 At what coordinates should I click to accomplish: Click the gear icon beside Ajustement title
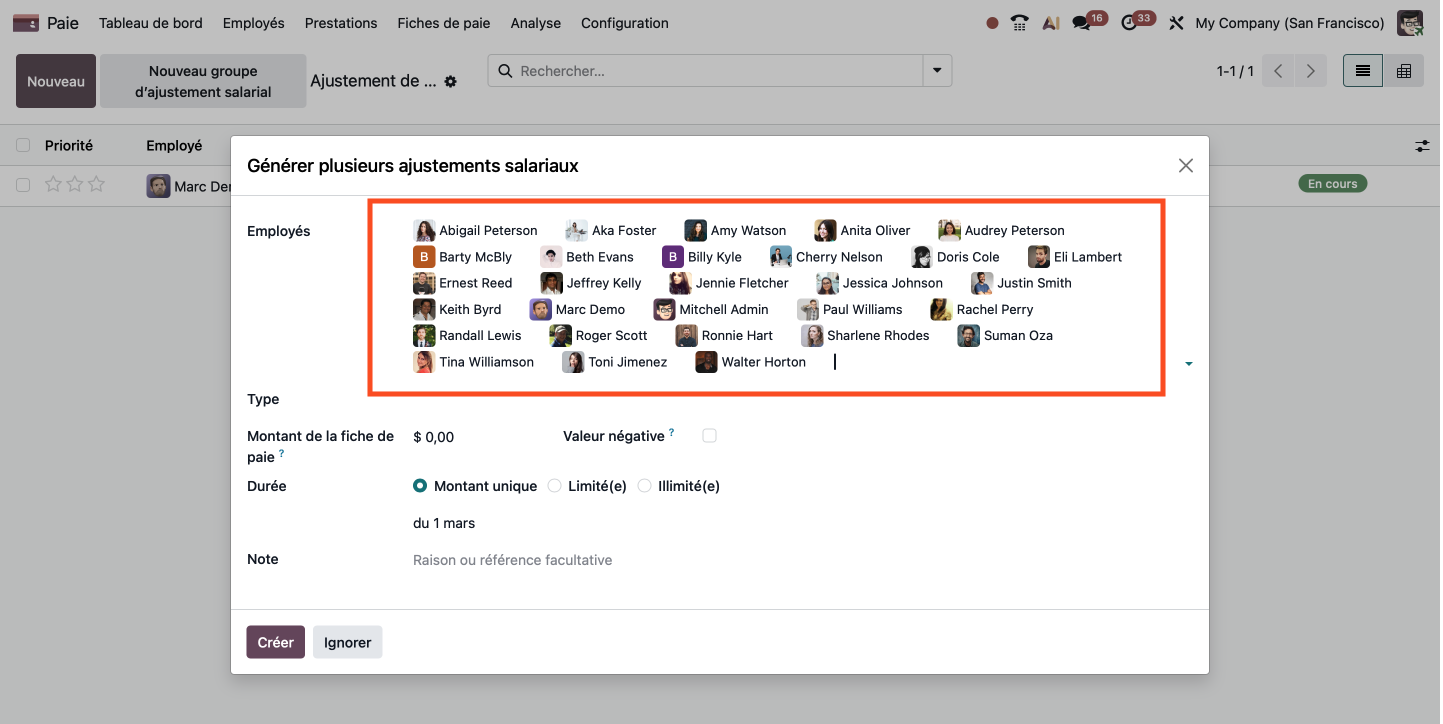tap(451, 82)
